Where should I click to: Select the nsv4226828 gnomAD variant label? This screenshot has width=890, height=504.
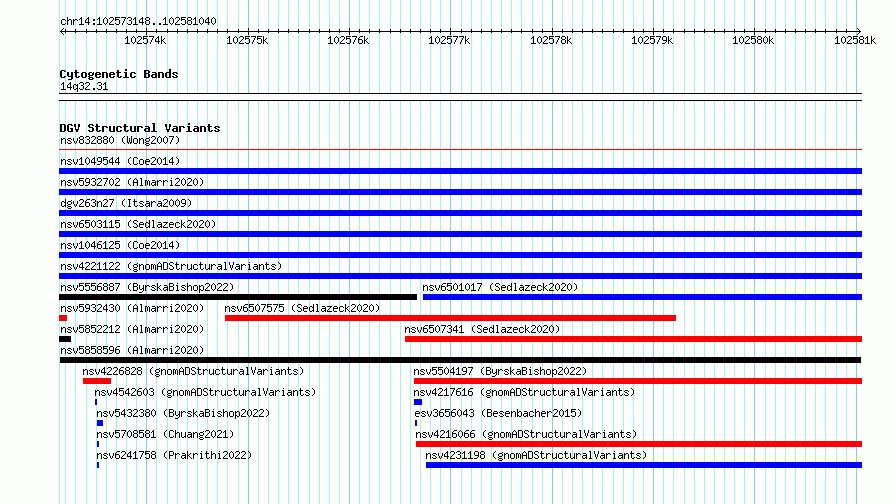click(x=193, y=371)
